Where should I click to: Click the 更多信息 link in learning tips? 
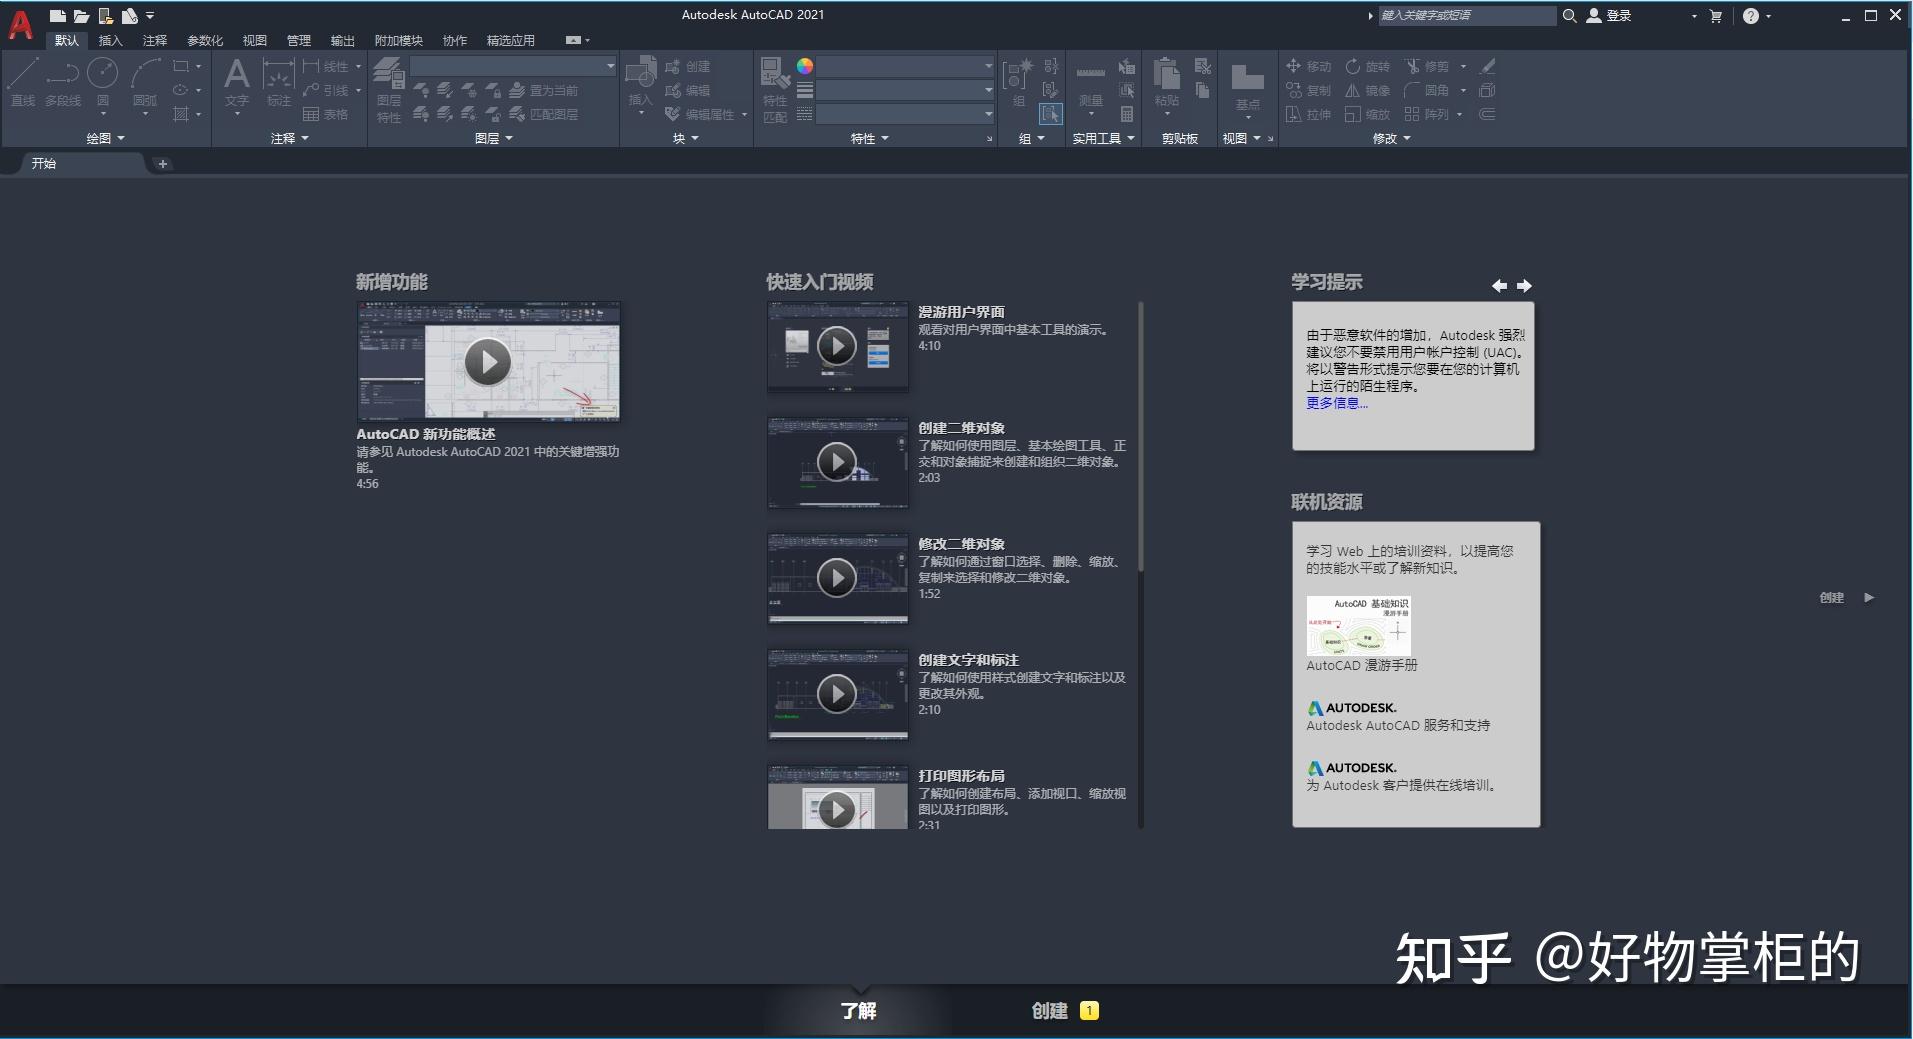(1335, 403)
